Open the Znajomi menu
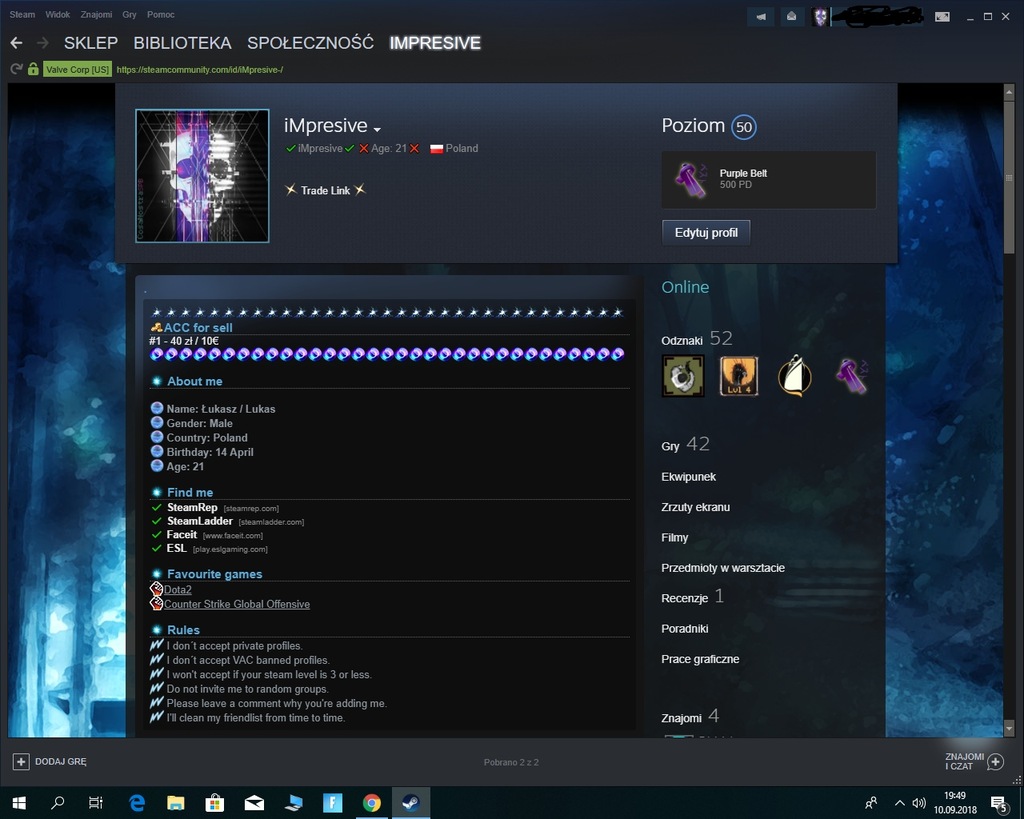 click(x=96, y=14)
